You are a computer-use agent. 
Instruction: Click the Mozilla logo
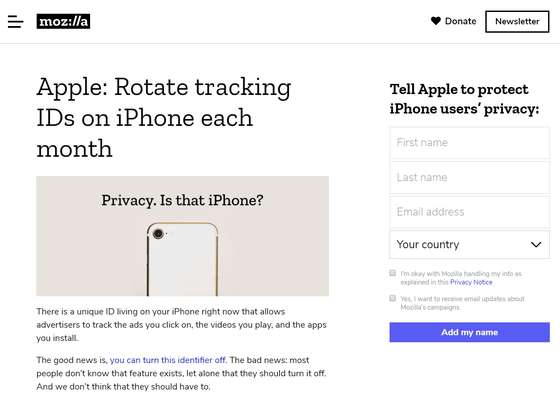click(63, 21)
